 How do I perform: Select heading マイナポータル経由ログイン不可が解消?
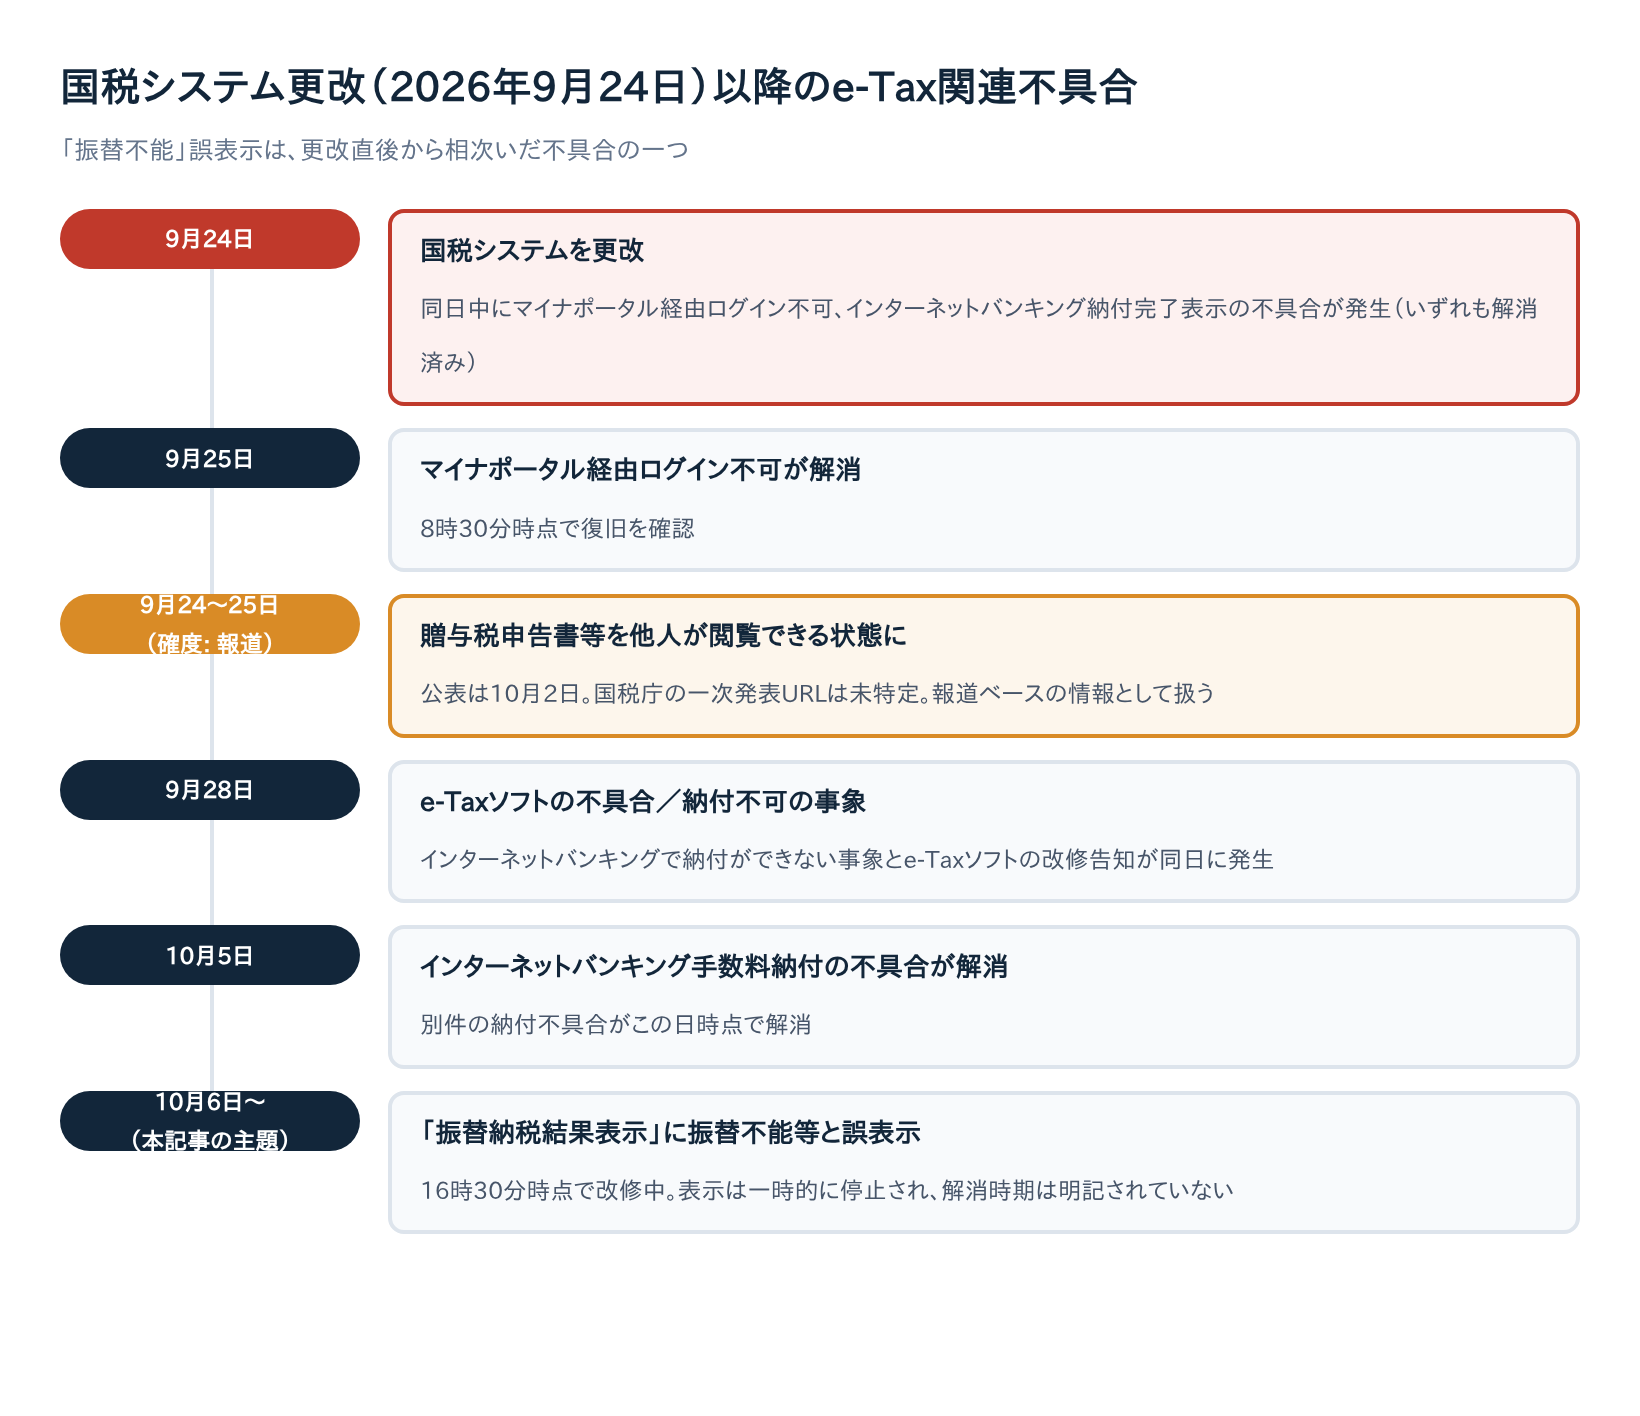pos(640,470)
